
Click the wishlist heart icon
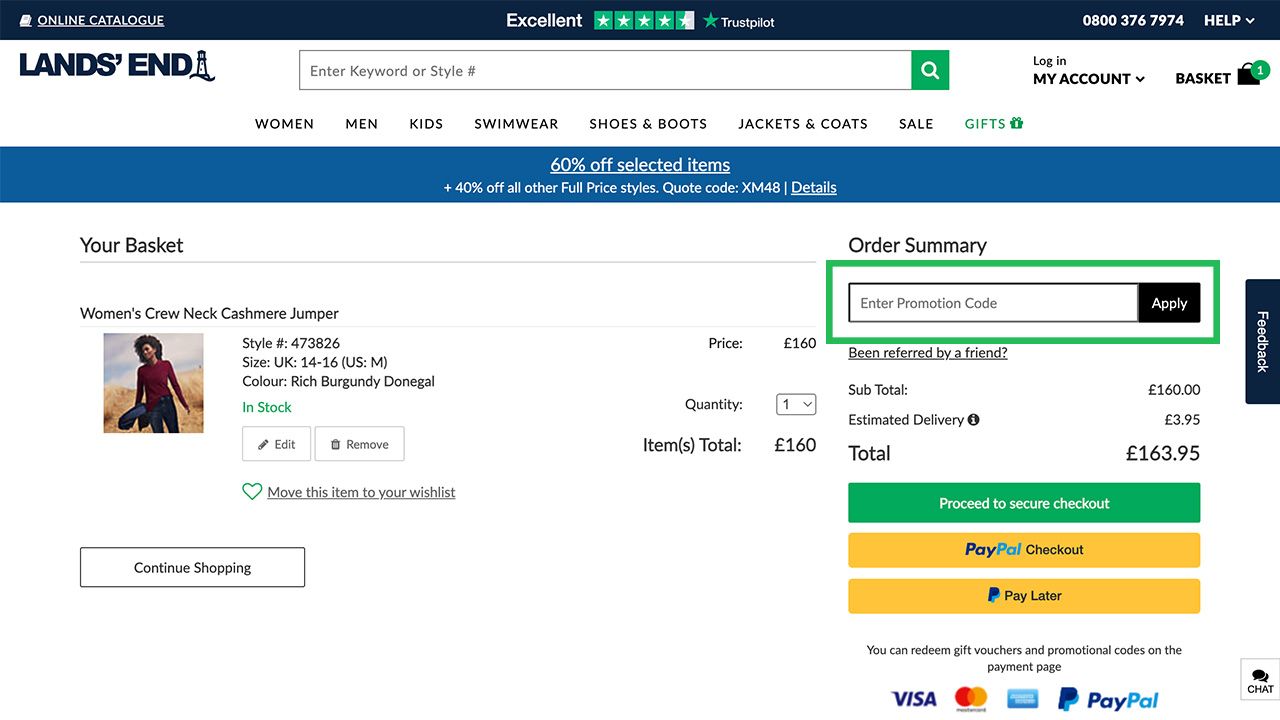[252, 492]
